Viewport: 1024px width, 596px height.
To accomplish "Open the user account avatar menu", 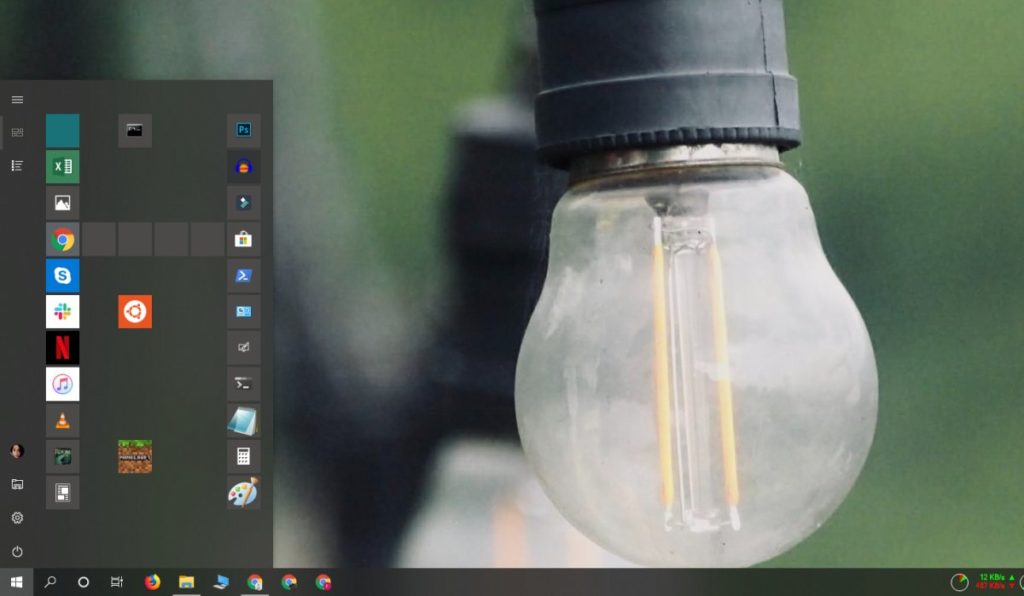I will point(16,450).
